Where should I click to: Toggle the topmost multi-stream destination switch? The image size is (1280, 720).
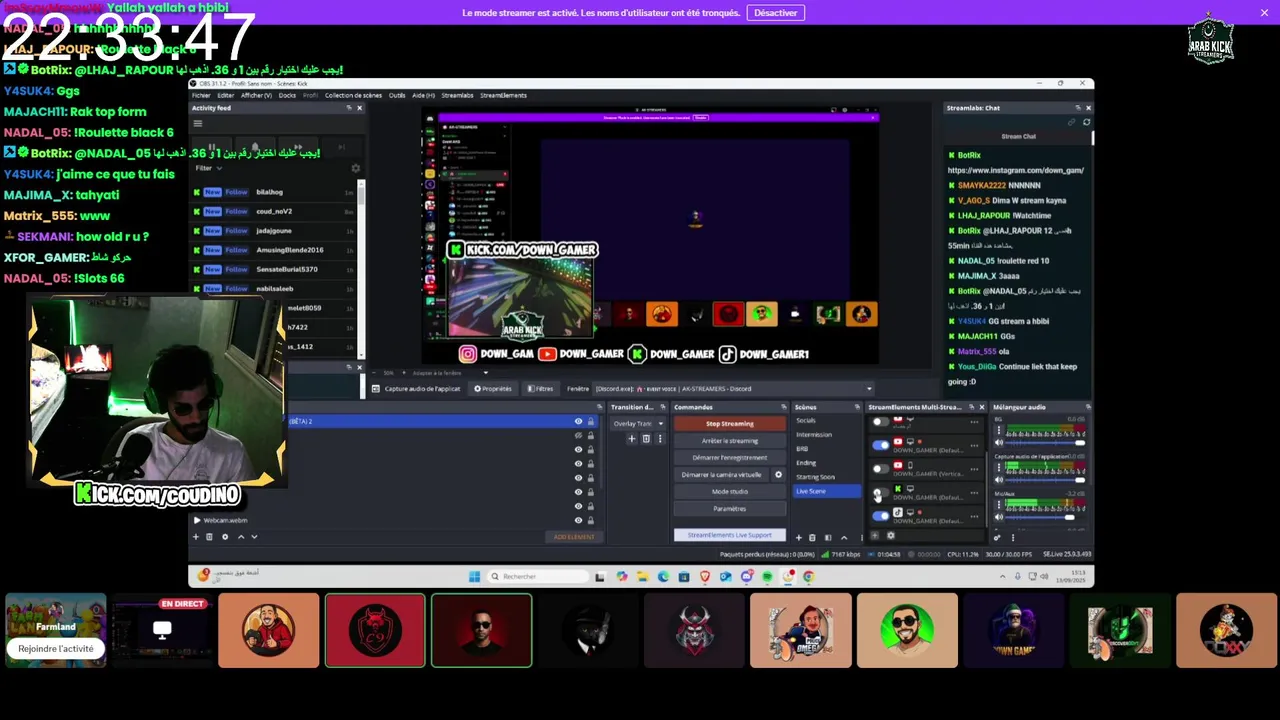click(x=880, y=422)
